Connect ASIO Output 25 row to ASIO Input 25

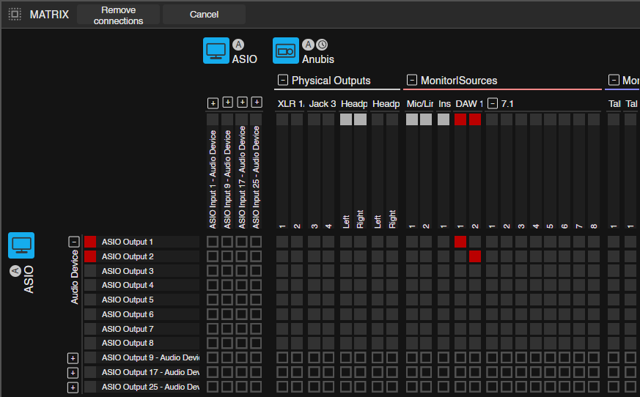(x=256, y=387)
